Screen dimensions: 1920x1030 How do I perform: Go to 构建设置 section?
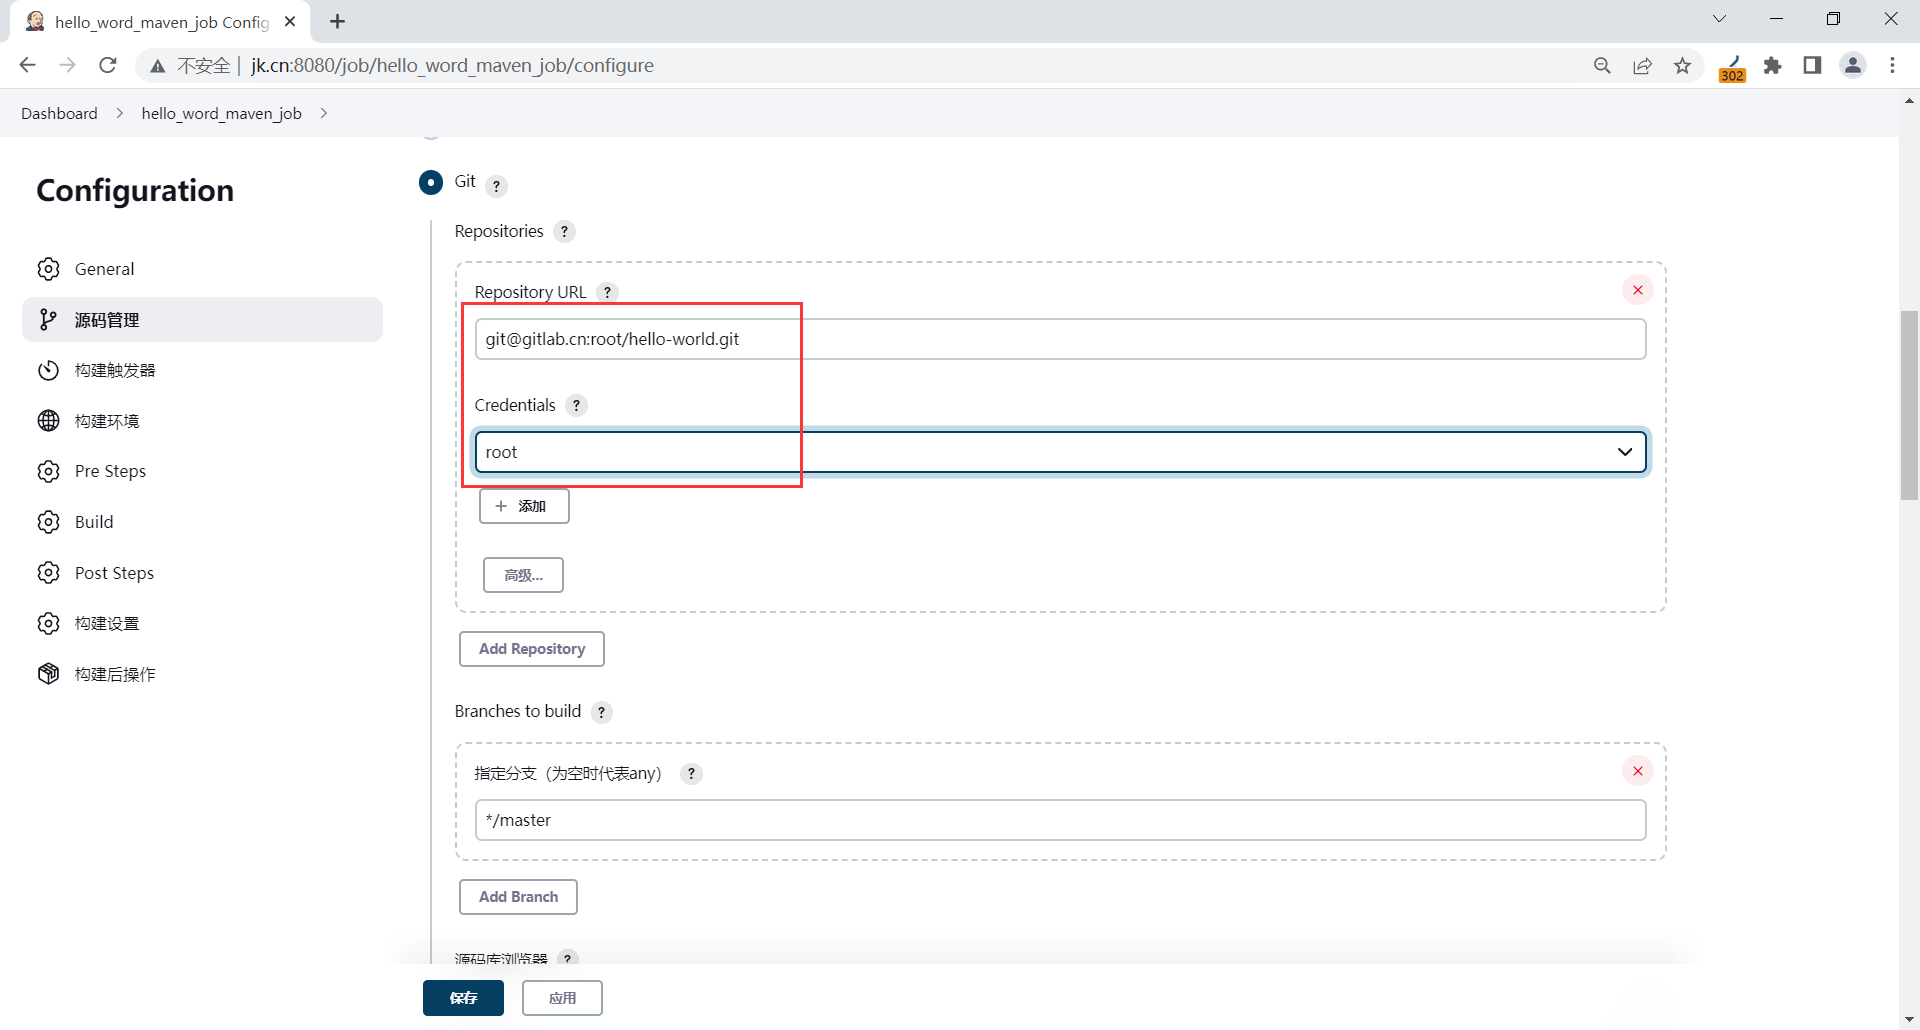point(202,624)
